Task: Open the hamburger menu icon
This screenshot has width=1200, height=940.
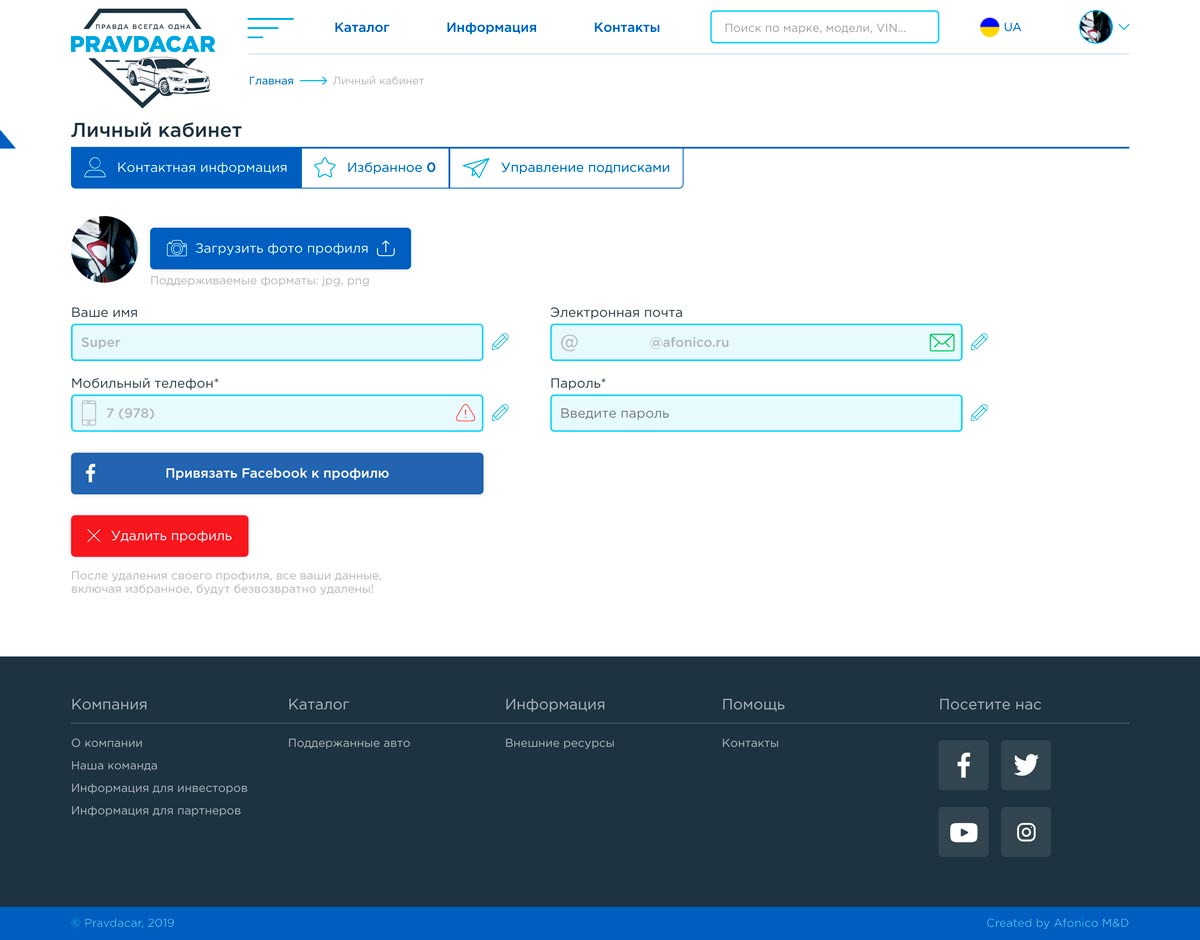Action: click(270, 28)
